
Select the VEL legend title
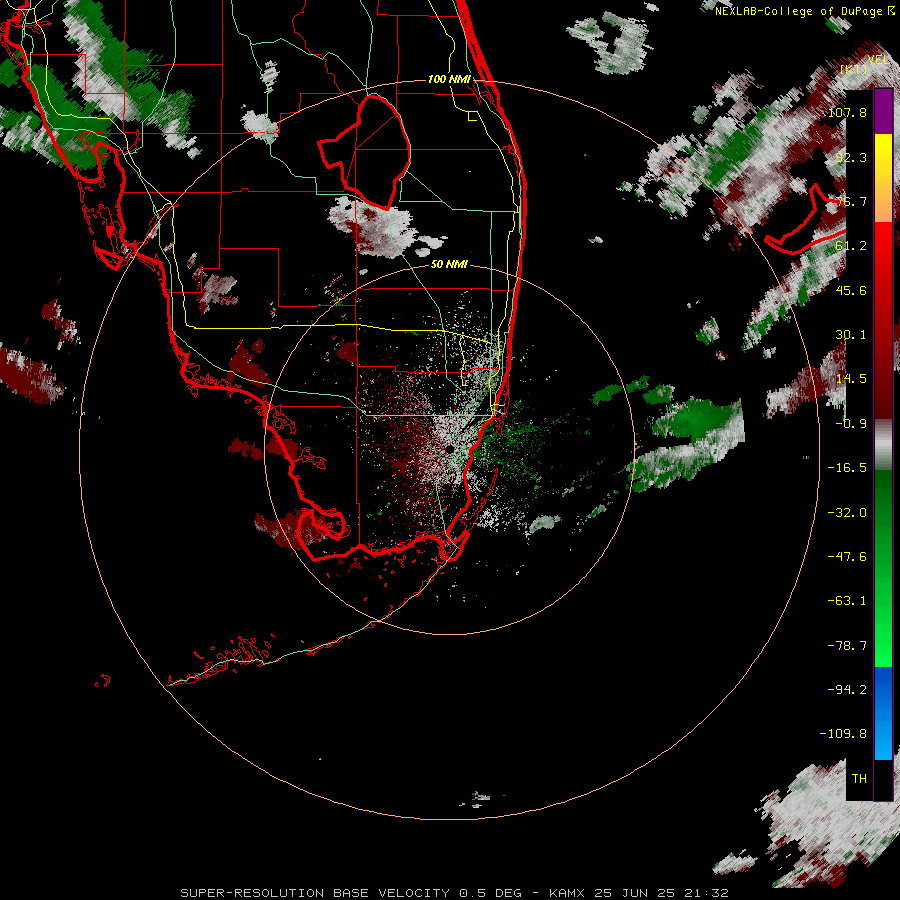(878, 60)
